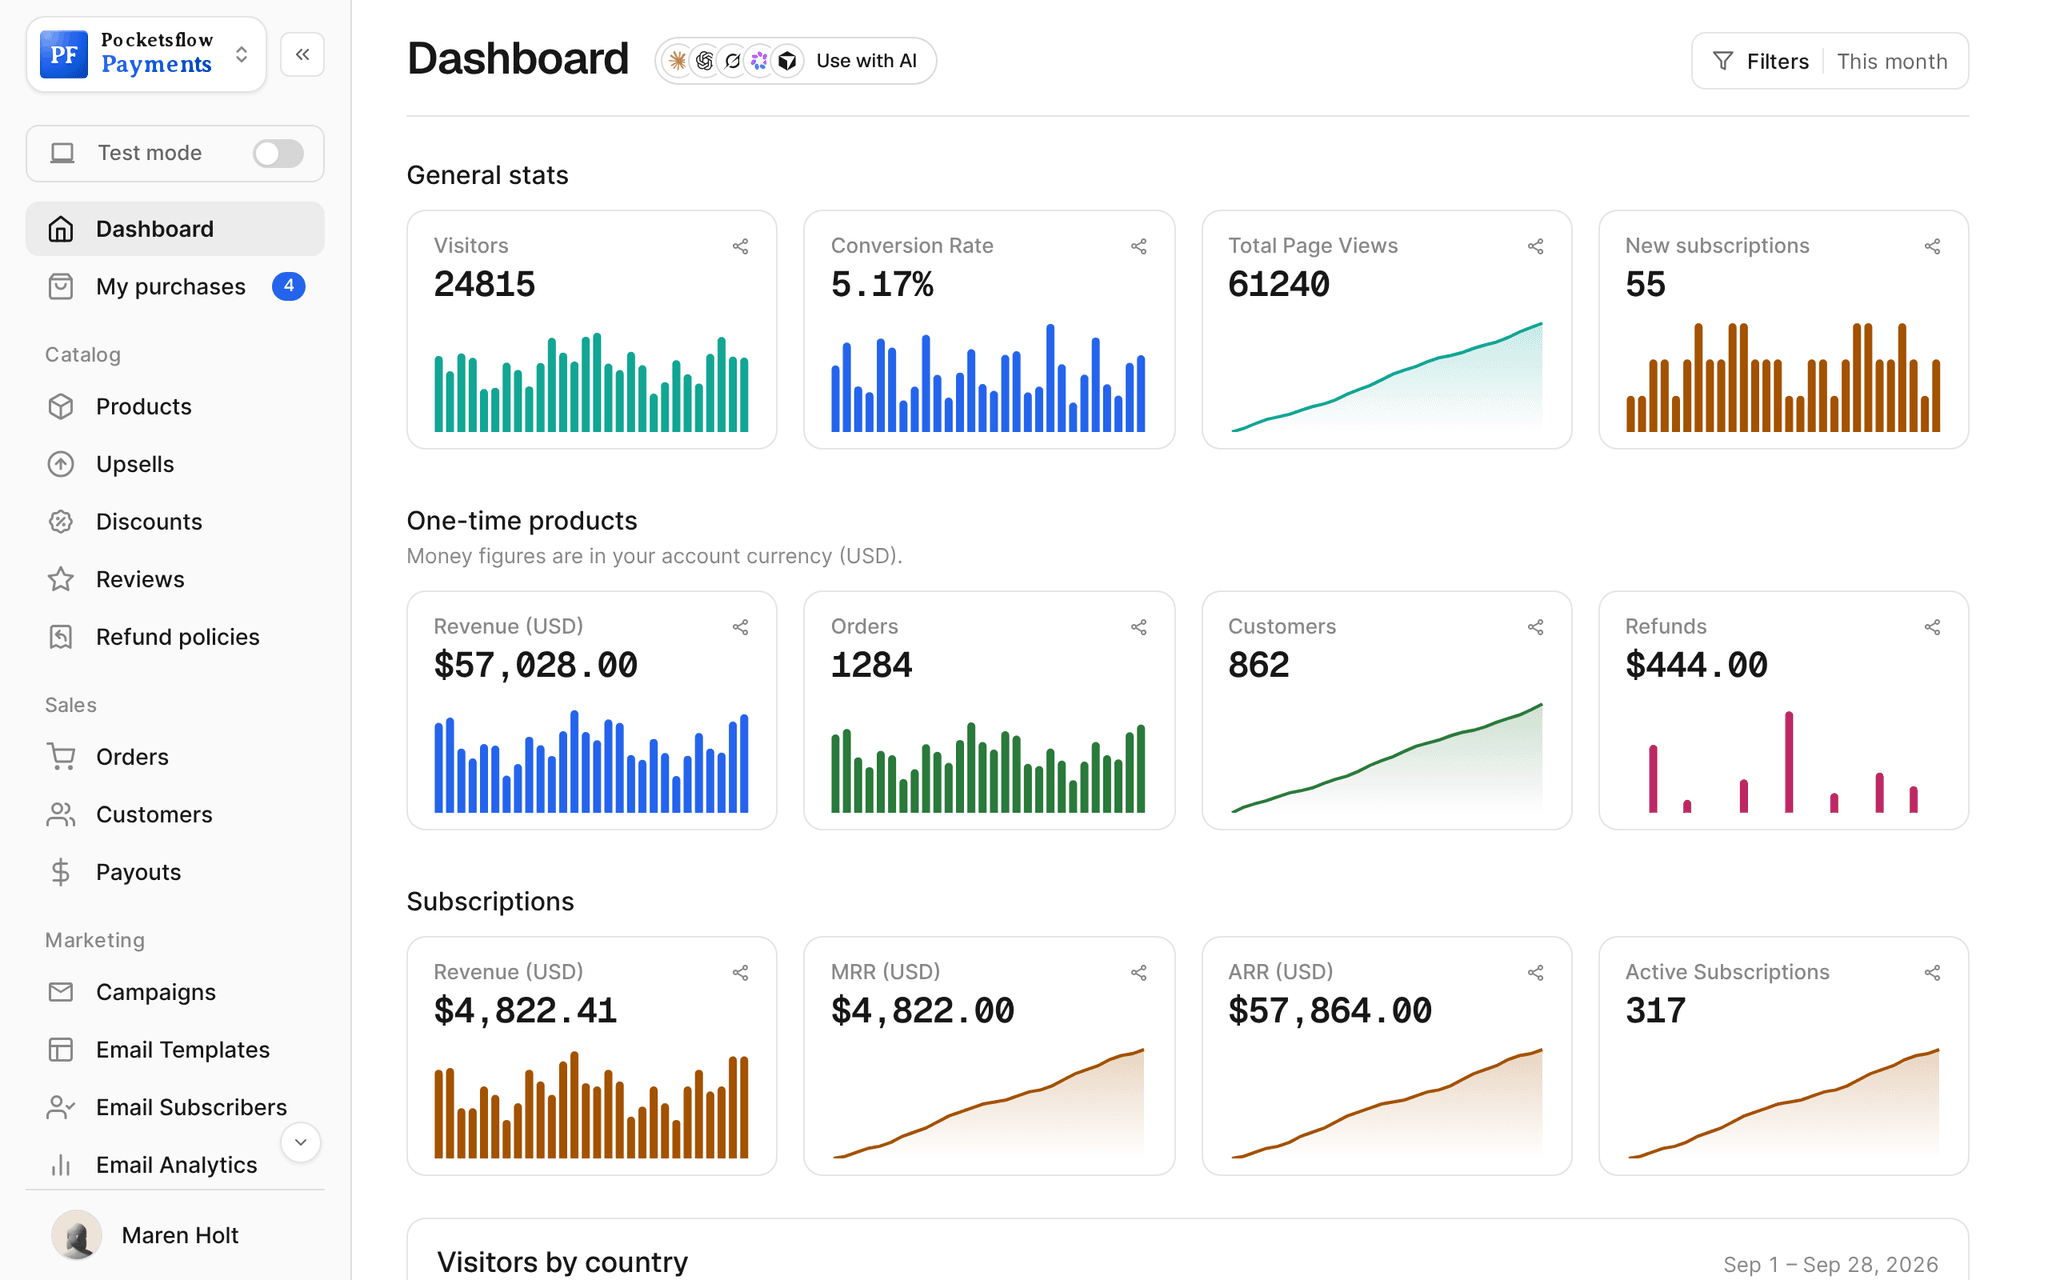Open Refund policies page
Image resolution: width=2048 pixels, height=1280 pixels.
tap(175, 637)
